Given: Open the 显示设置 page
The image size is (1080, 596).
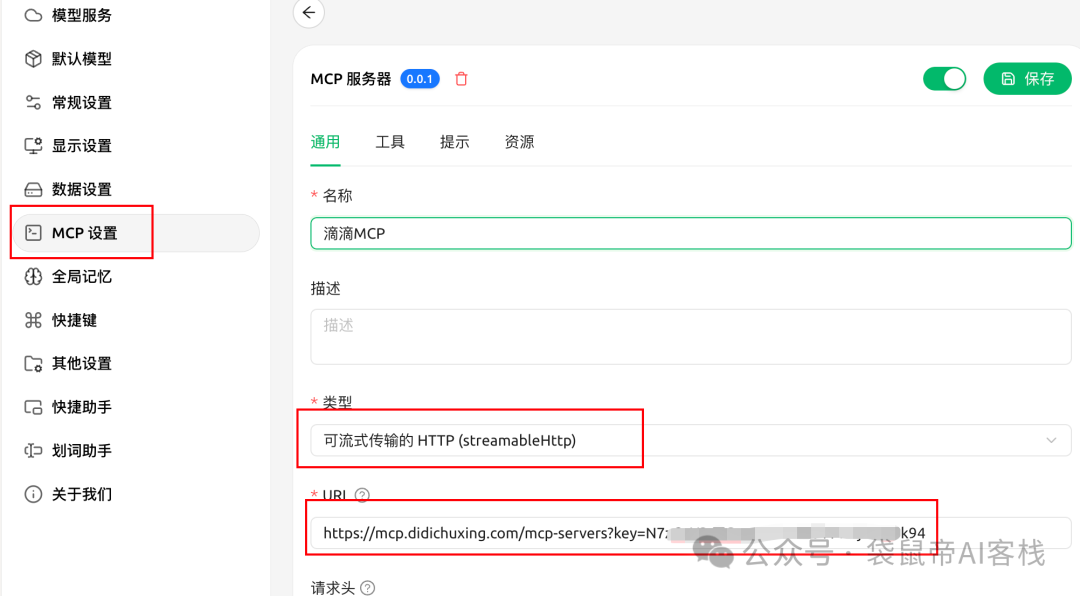Looking at the screenshot, I should 135,145.
